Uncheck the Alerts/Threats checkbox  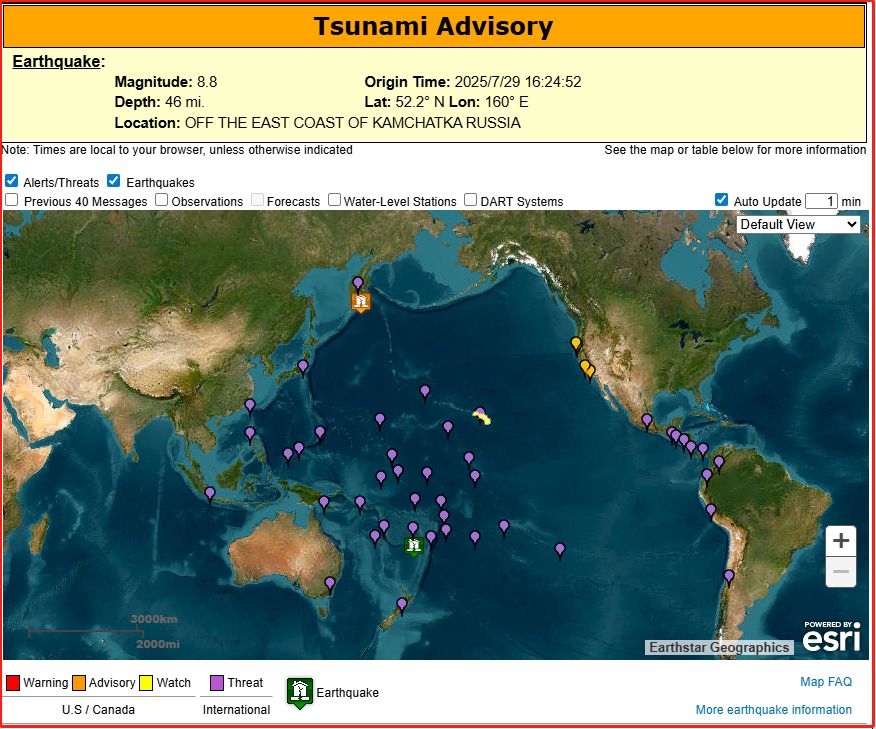(11, 182)
